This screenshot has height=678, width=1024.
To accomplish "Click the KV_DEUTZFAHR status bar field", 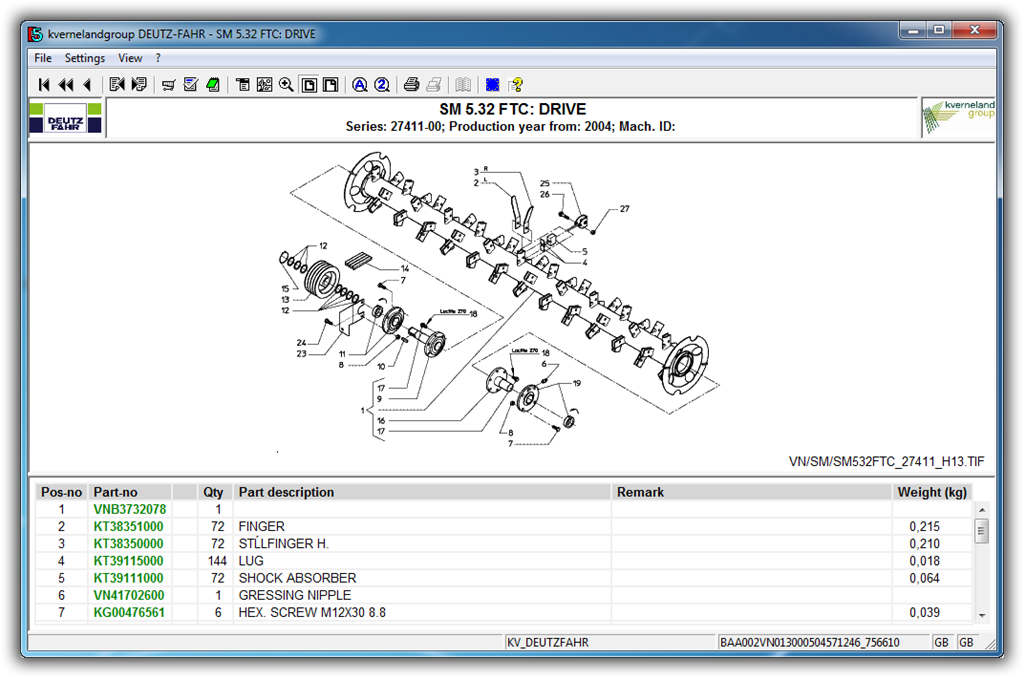I will tap(611, 642).
